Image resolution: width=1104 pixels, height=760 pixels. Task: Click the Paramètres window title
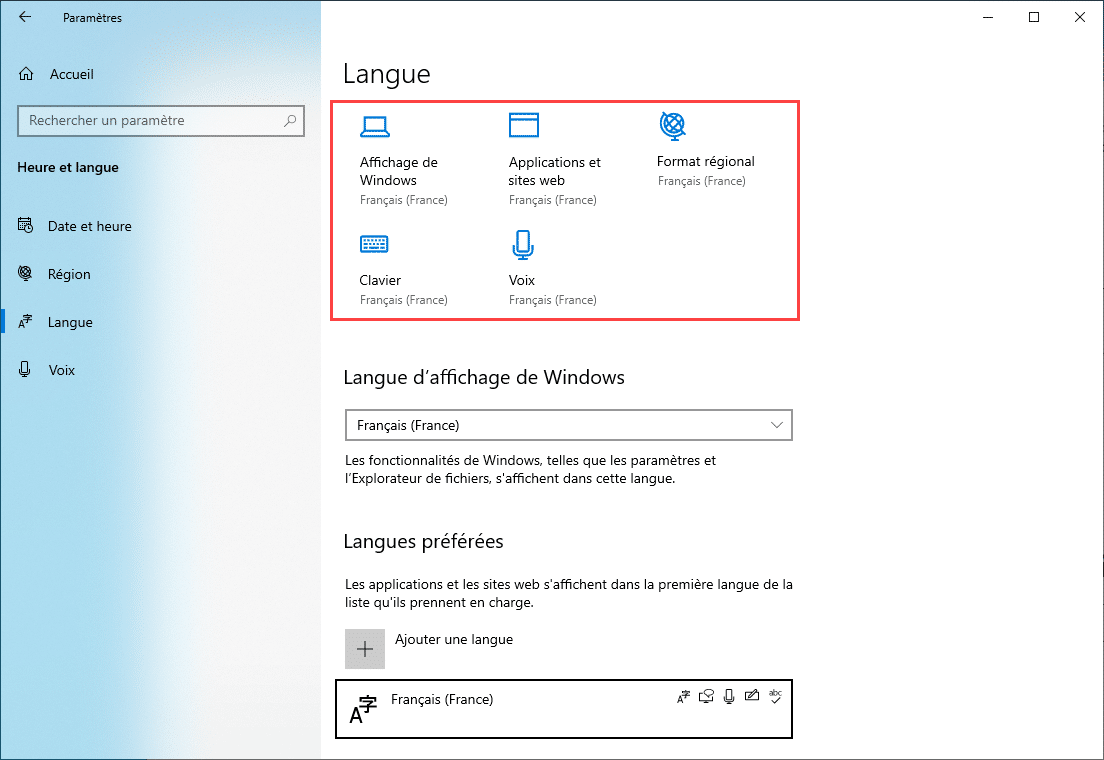(x=92, y=18)
